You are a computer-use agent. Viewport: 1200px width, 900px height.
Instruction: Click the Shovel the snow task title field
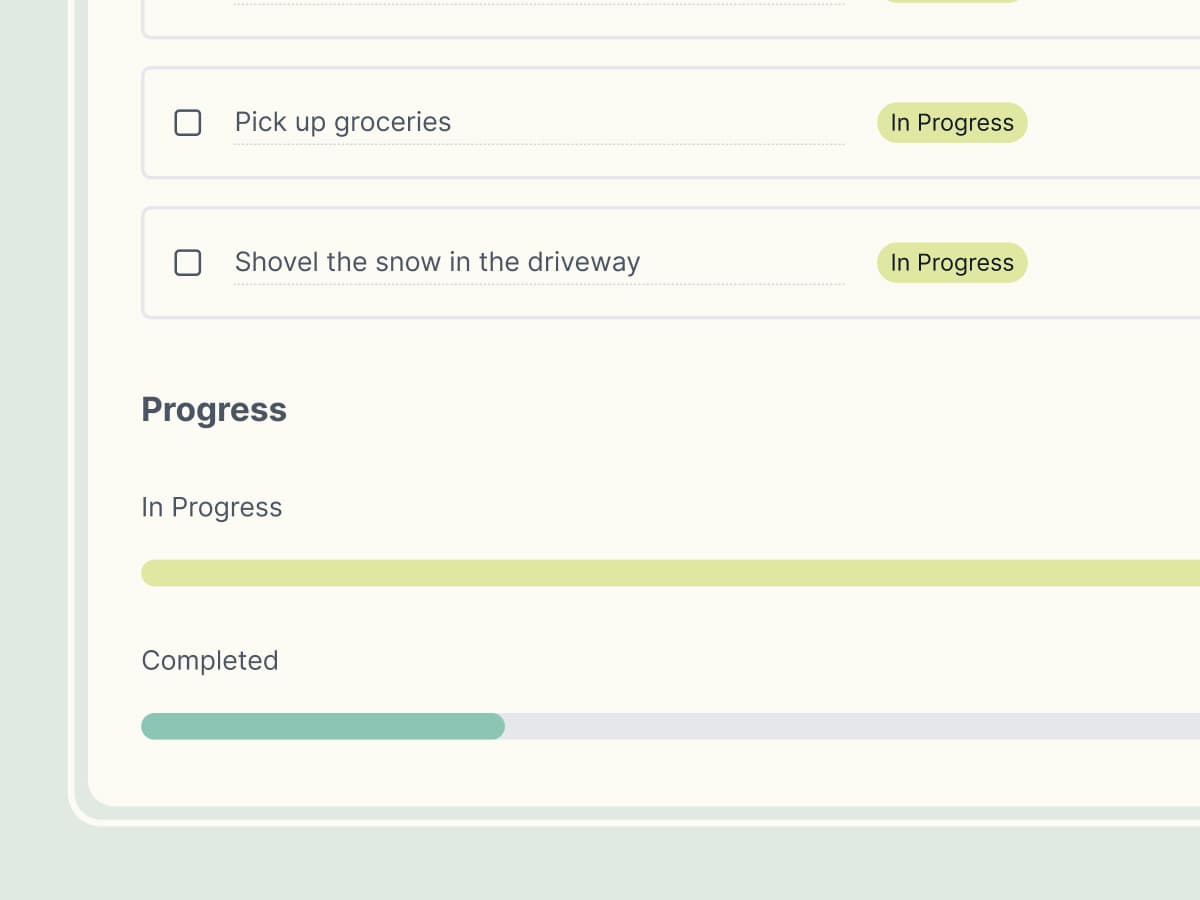tap(540, 262)
